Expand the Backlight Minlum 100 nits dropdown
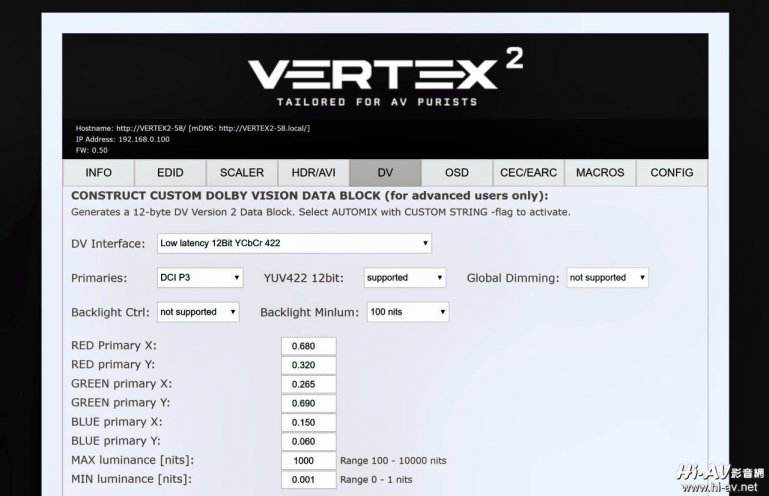 pos(408,312)
